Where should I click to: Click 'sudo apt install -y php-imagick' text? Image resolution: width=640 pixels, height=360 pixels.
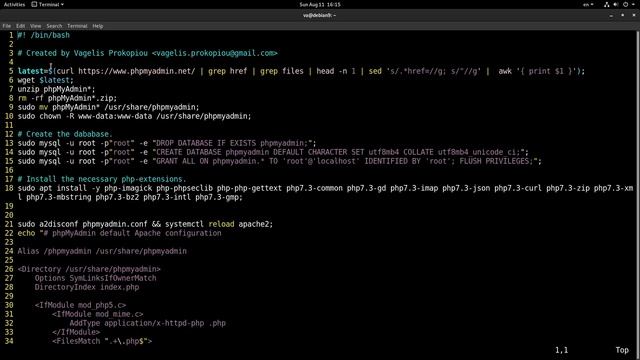[x=84, y=188]
